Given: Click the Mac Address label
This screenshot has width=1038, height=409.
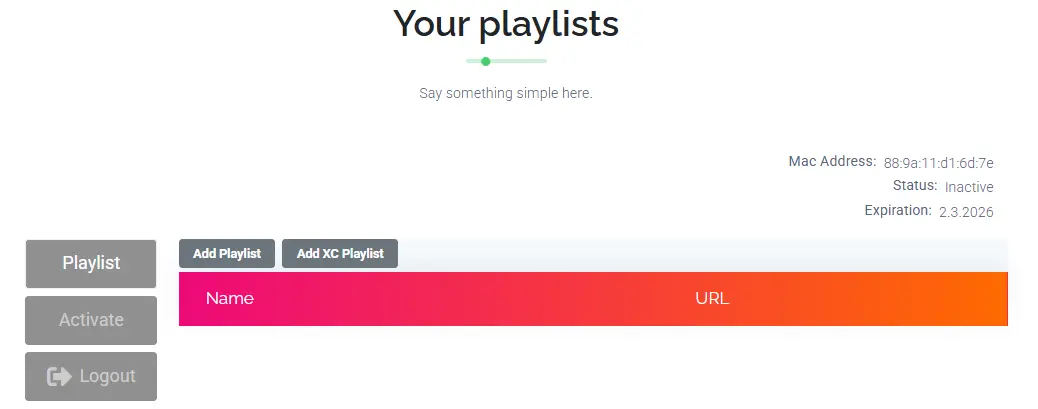Looking at the screenshot, I should click(x=832, y=161).
